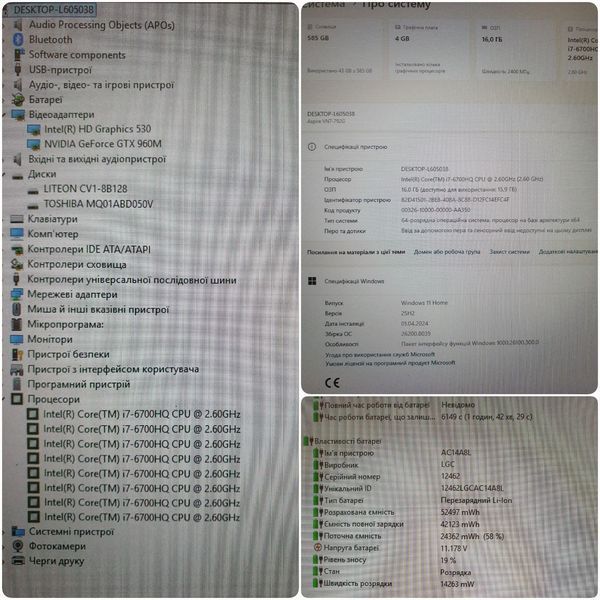This screenshot has height=600, width=600.
Task: Click the Intel Core i7-6700HQ processor value in Settings
Action: click(x=472, y=179)
